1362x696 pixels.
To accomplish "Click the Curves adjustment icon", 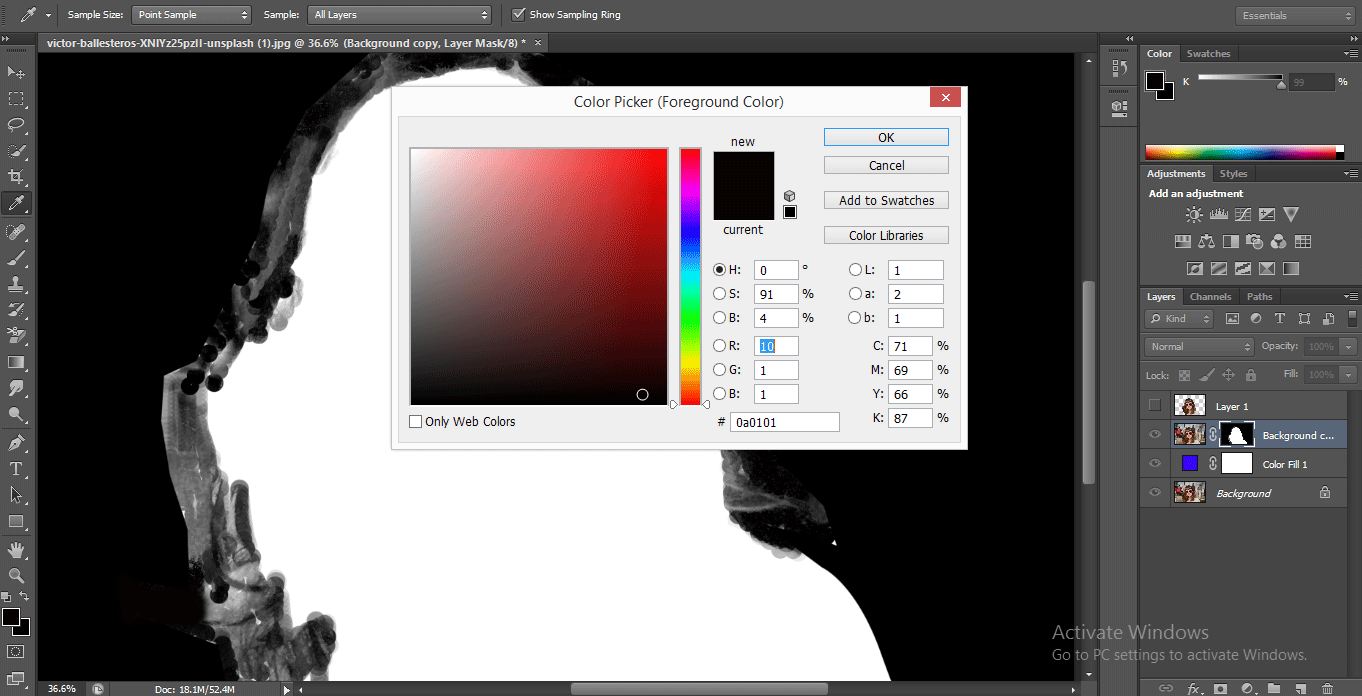I will [x=1242, y=214].
